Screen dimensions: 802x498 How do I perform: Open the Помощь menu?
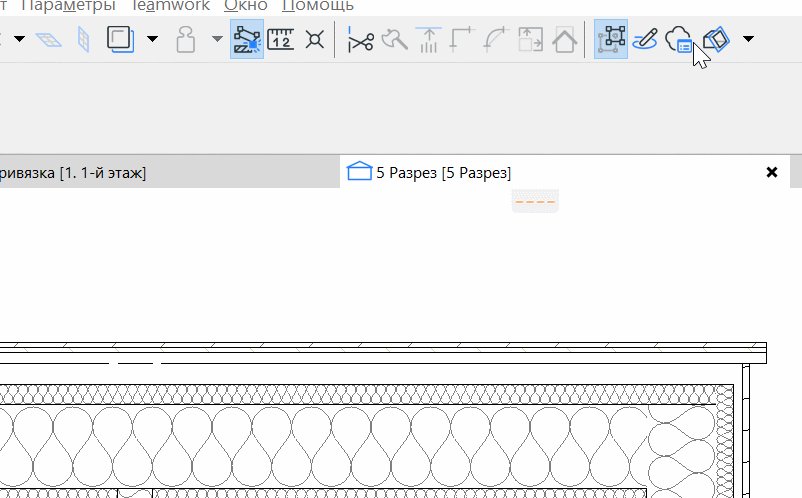(318, 6)
